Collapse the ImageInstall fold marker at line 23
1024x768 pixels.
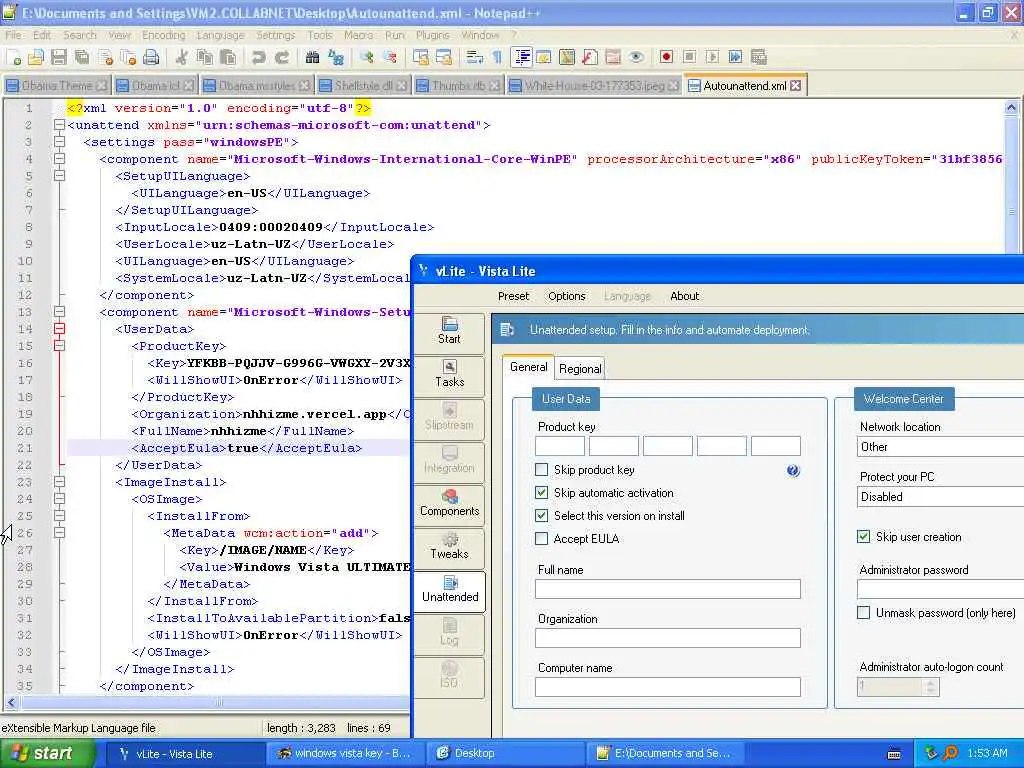[59, 482]
